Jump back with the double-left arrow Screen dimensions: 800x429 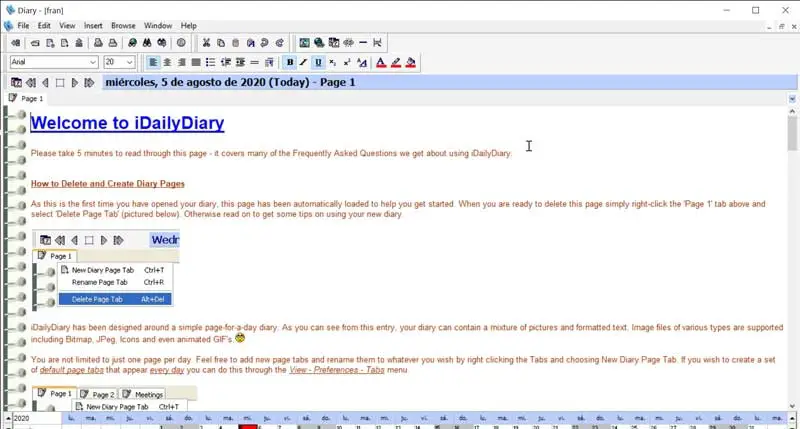pos(31,83)
